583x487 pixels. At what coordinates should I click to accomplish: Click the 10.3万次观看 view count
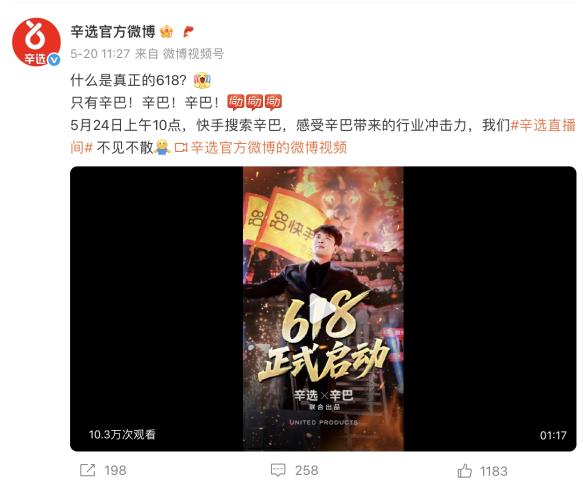click(x=122, y=434)
